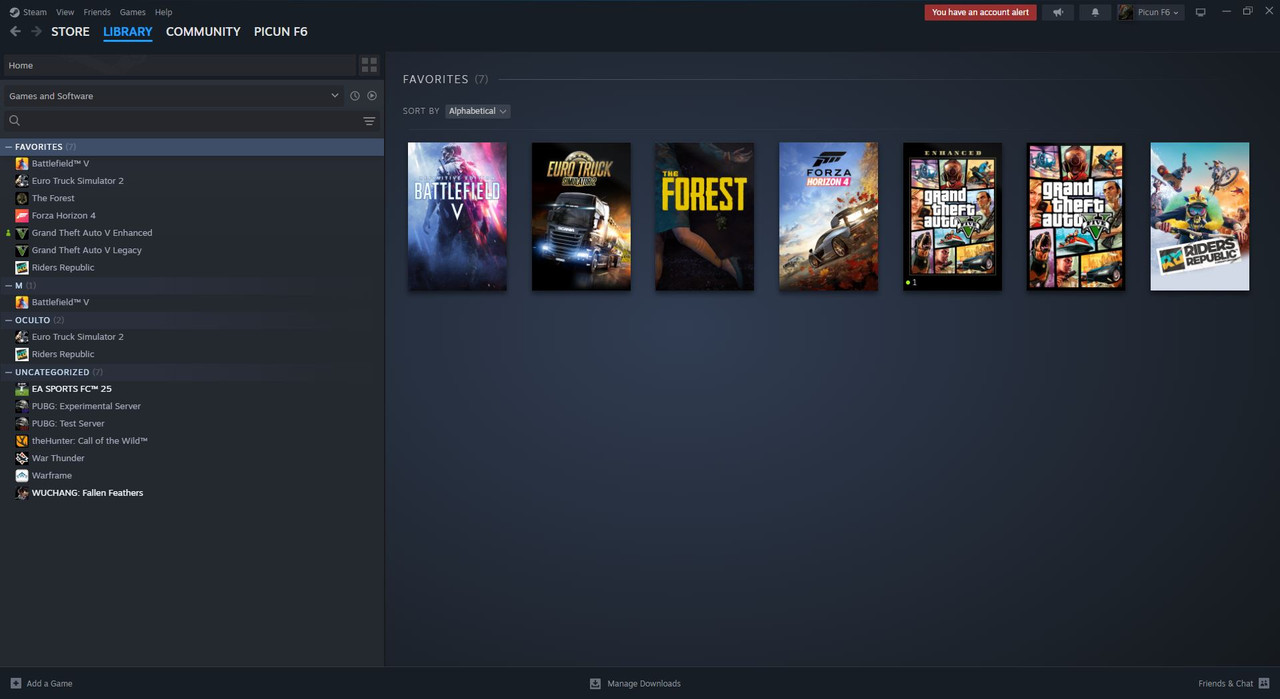Image resolution: width=1280 pixels, height=699 pixels.
Task: Go forward with the forward arrow
Action: [36, 32]
